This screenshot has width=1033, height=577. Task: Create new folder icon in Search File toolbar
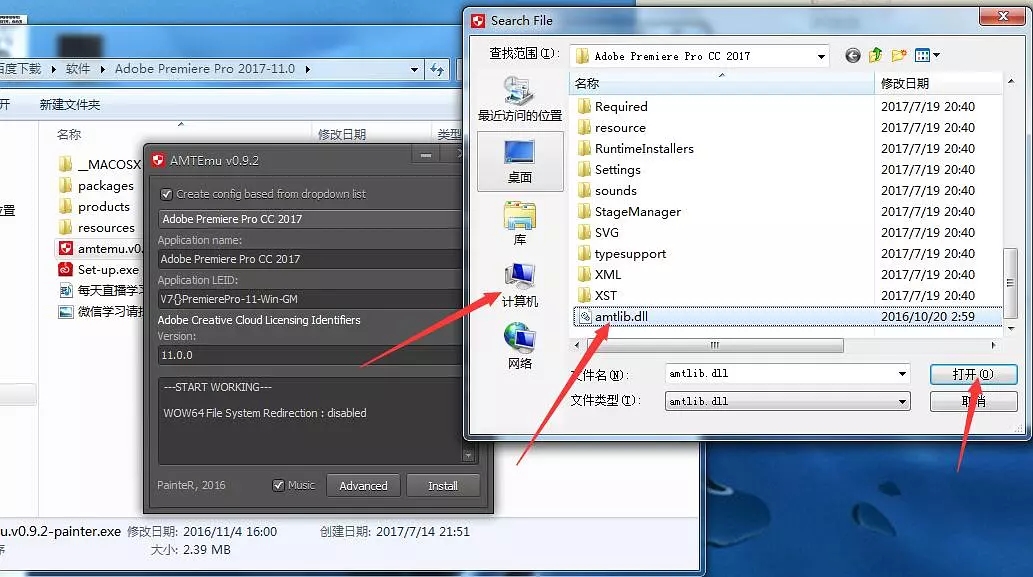(899, 56)
